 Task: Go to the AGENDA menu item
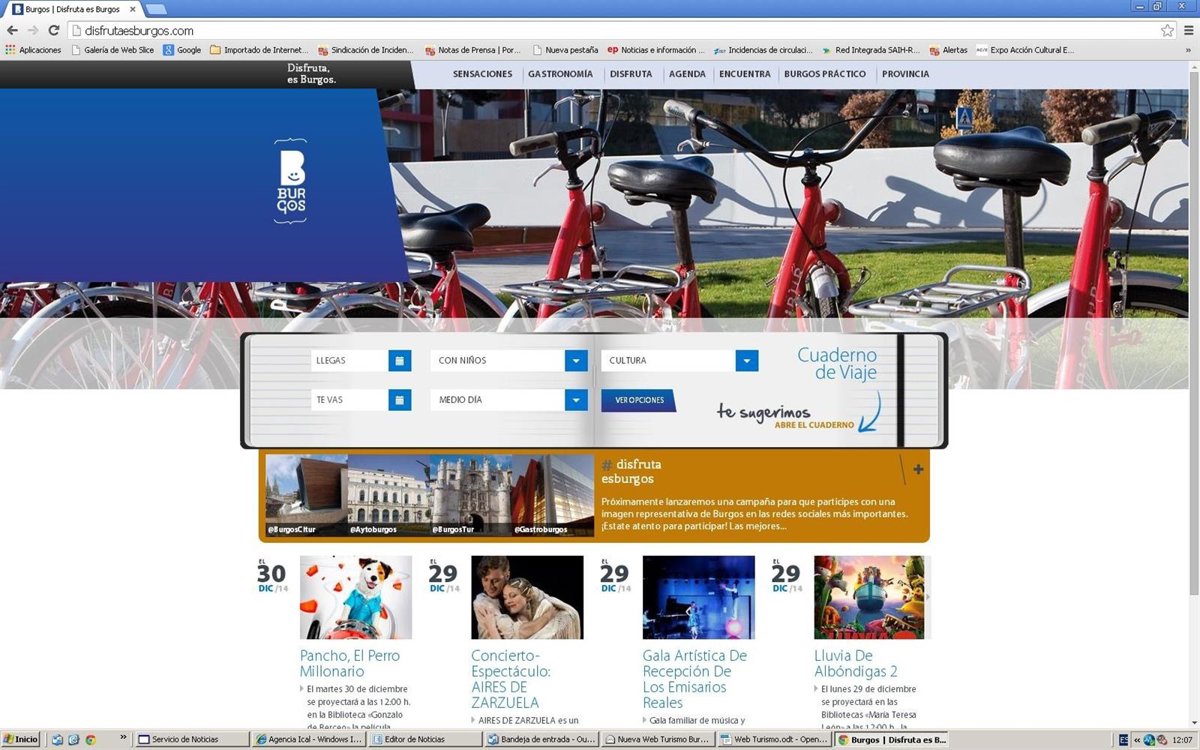click(x=687, y=74)
